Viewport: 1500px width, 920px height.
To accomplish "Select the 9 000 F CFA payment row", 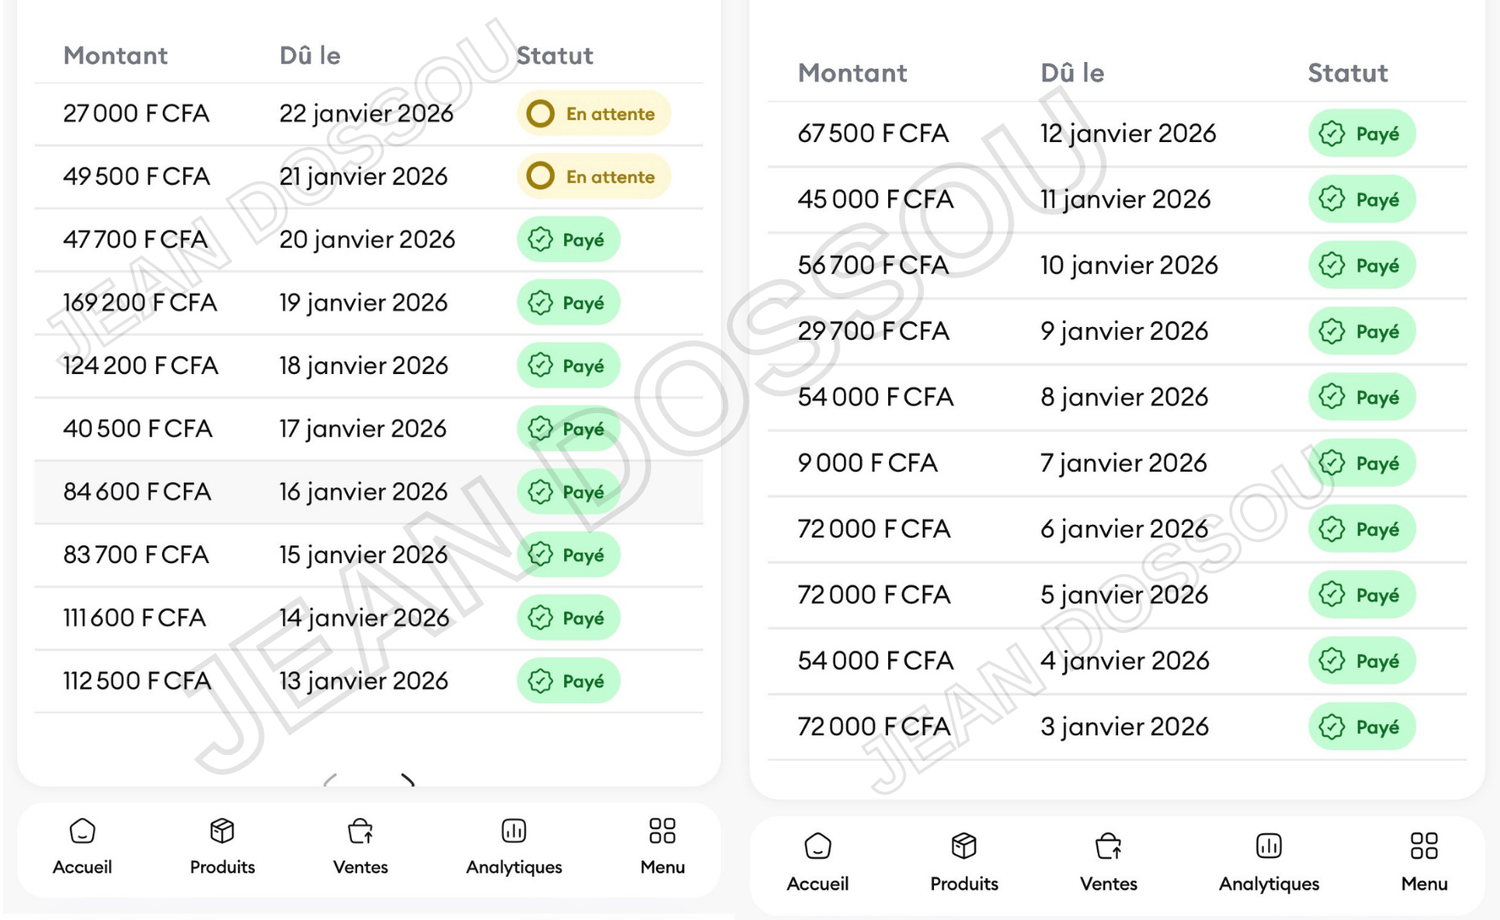I will tap(1117, 463).
